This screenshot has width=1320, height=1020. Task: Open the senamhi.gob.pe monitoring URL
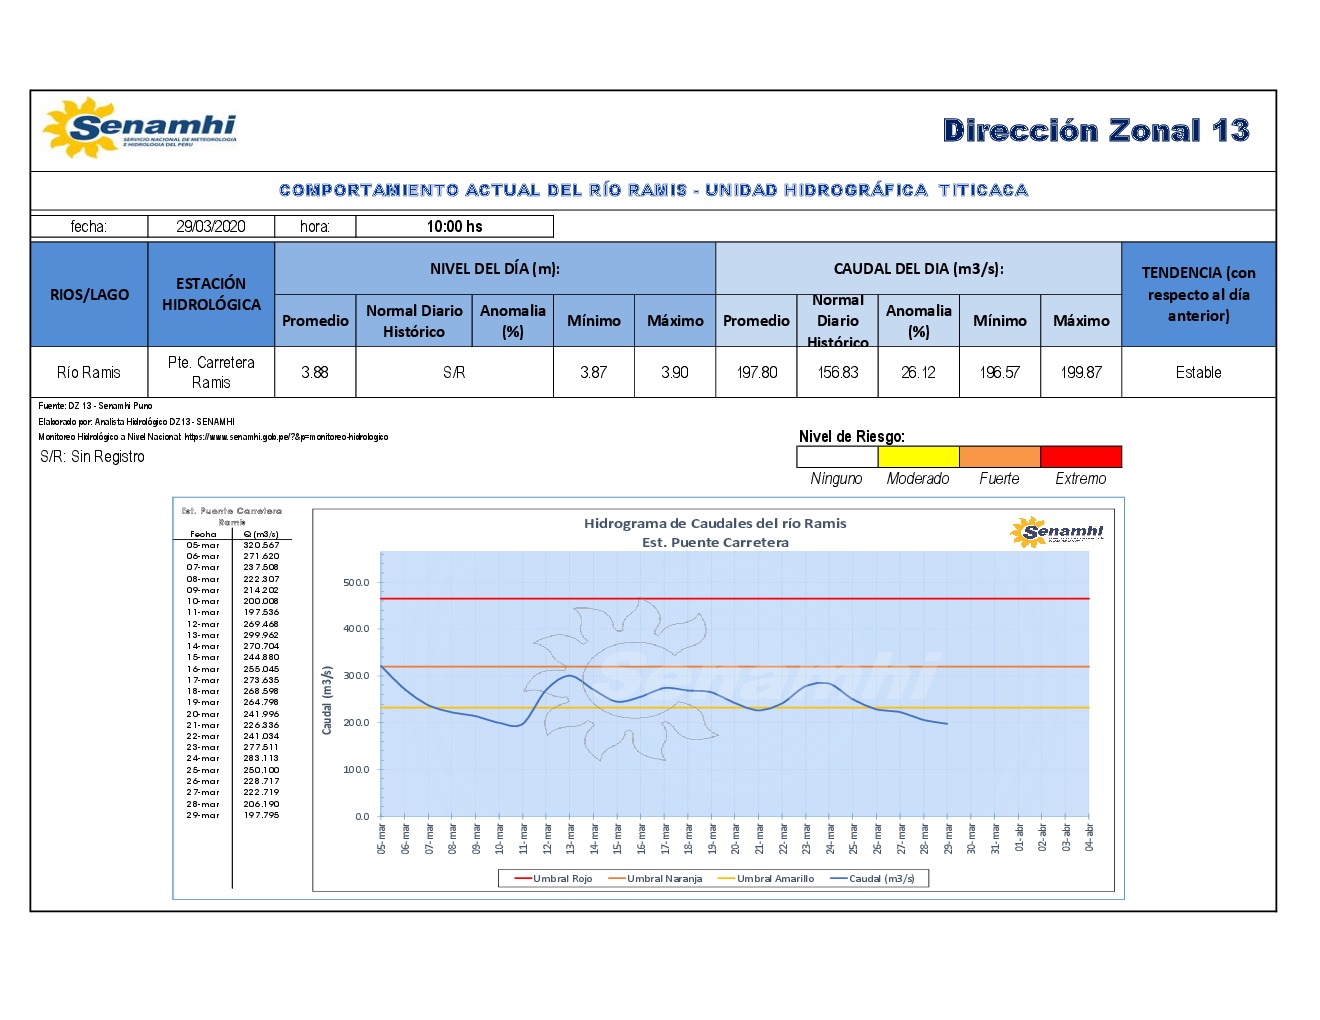(286, 437)
